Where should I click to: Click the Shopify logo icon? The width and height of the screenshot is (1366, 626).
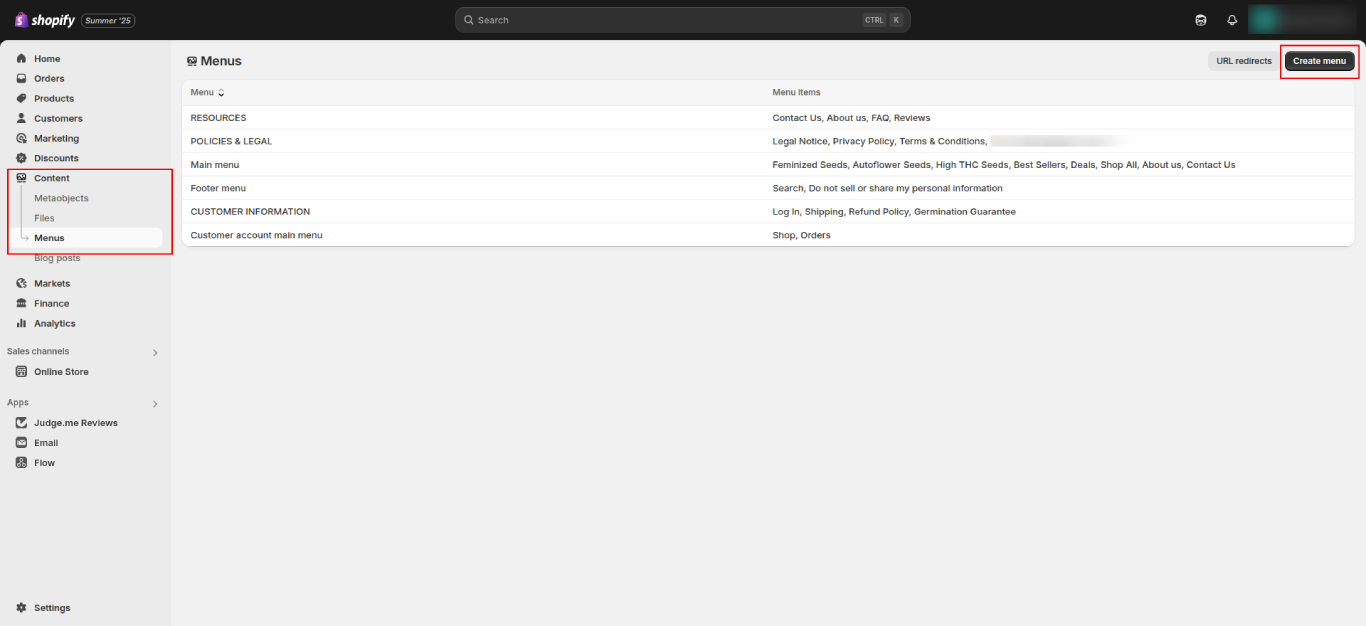(x=21, y=20)
